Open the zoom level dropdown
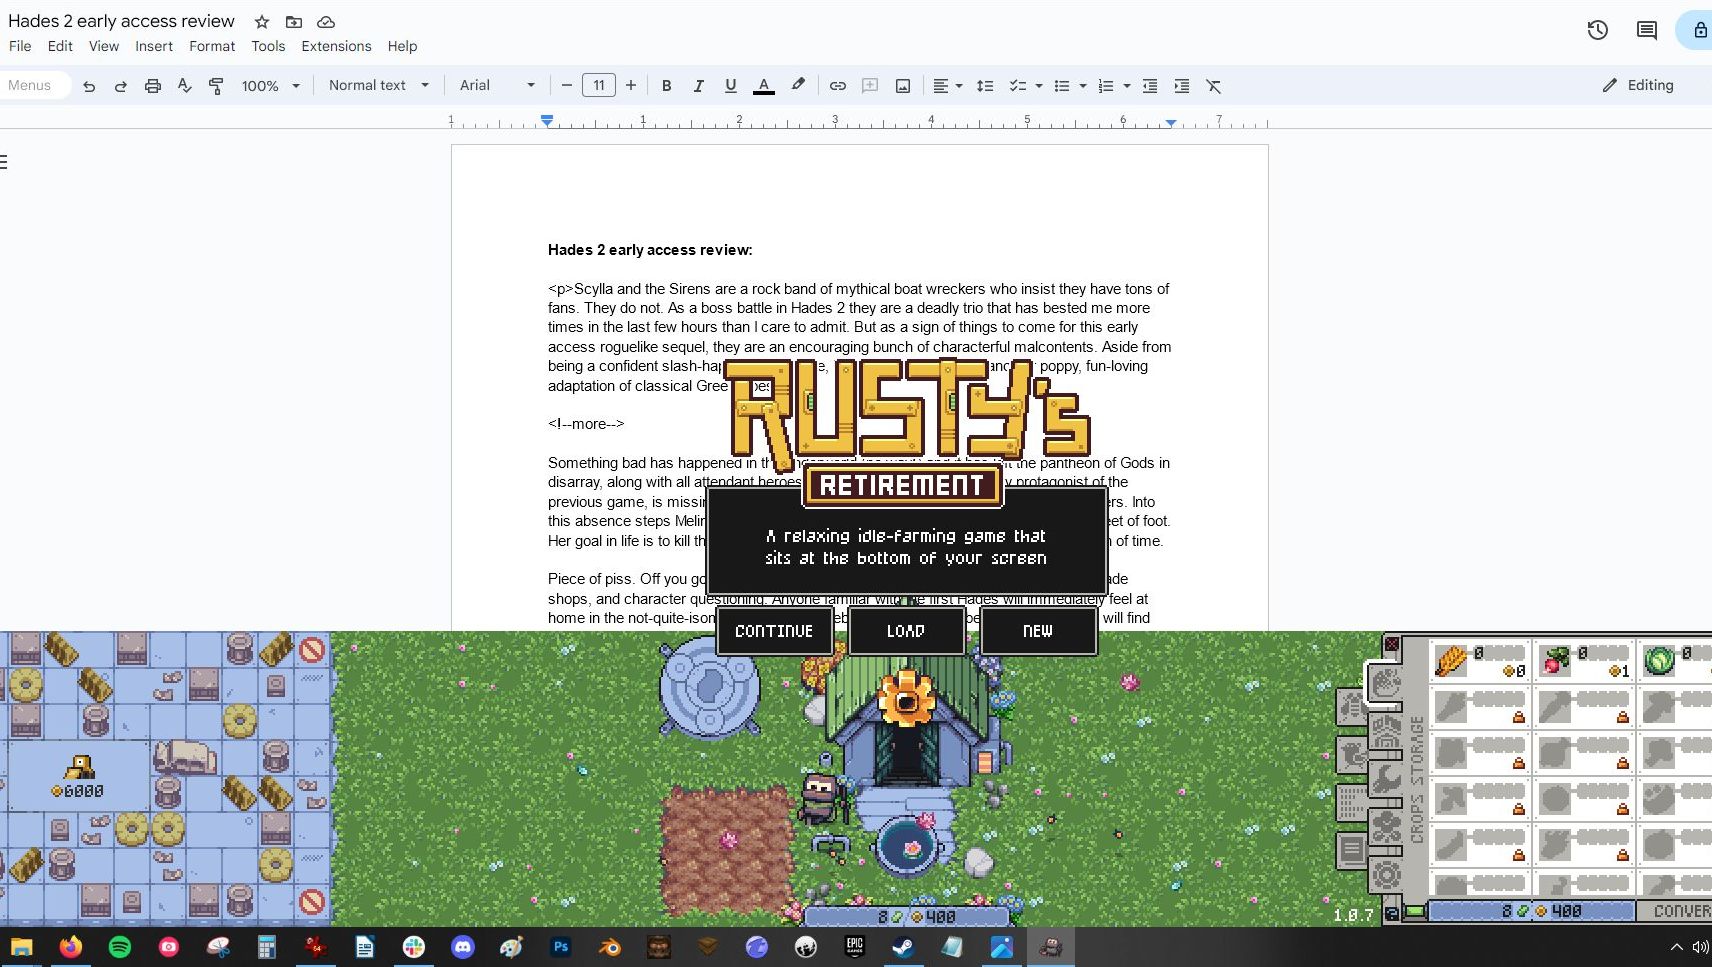The height and width of the screenshot is (967, 1712). point(270,85)
